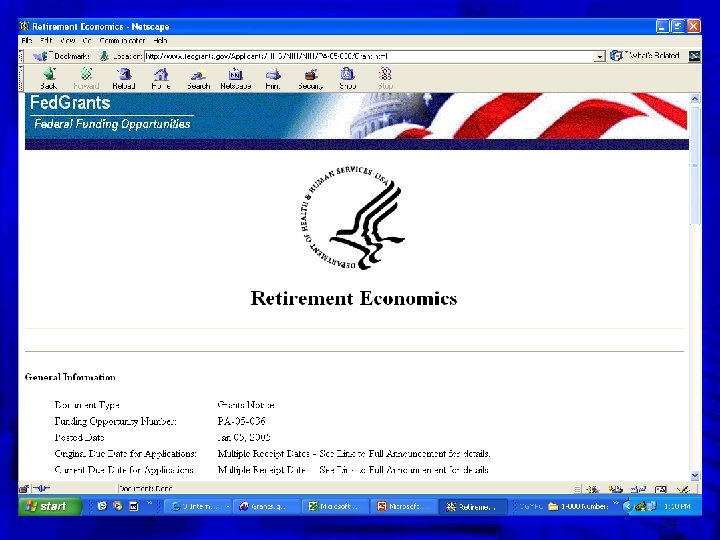Expand hidden system tray icons
Screen dimensions: 720x540
tap(627, 506)
